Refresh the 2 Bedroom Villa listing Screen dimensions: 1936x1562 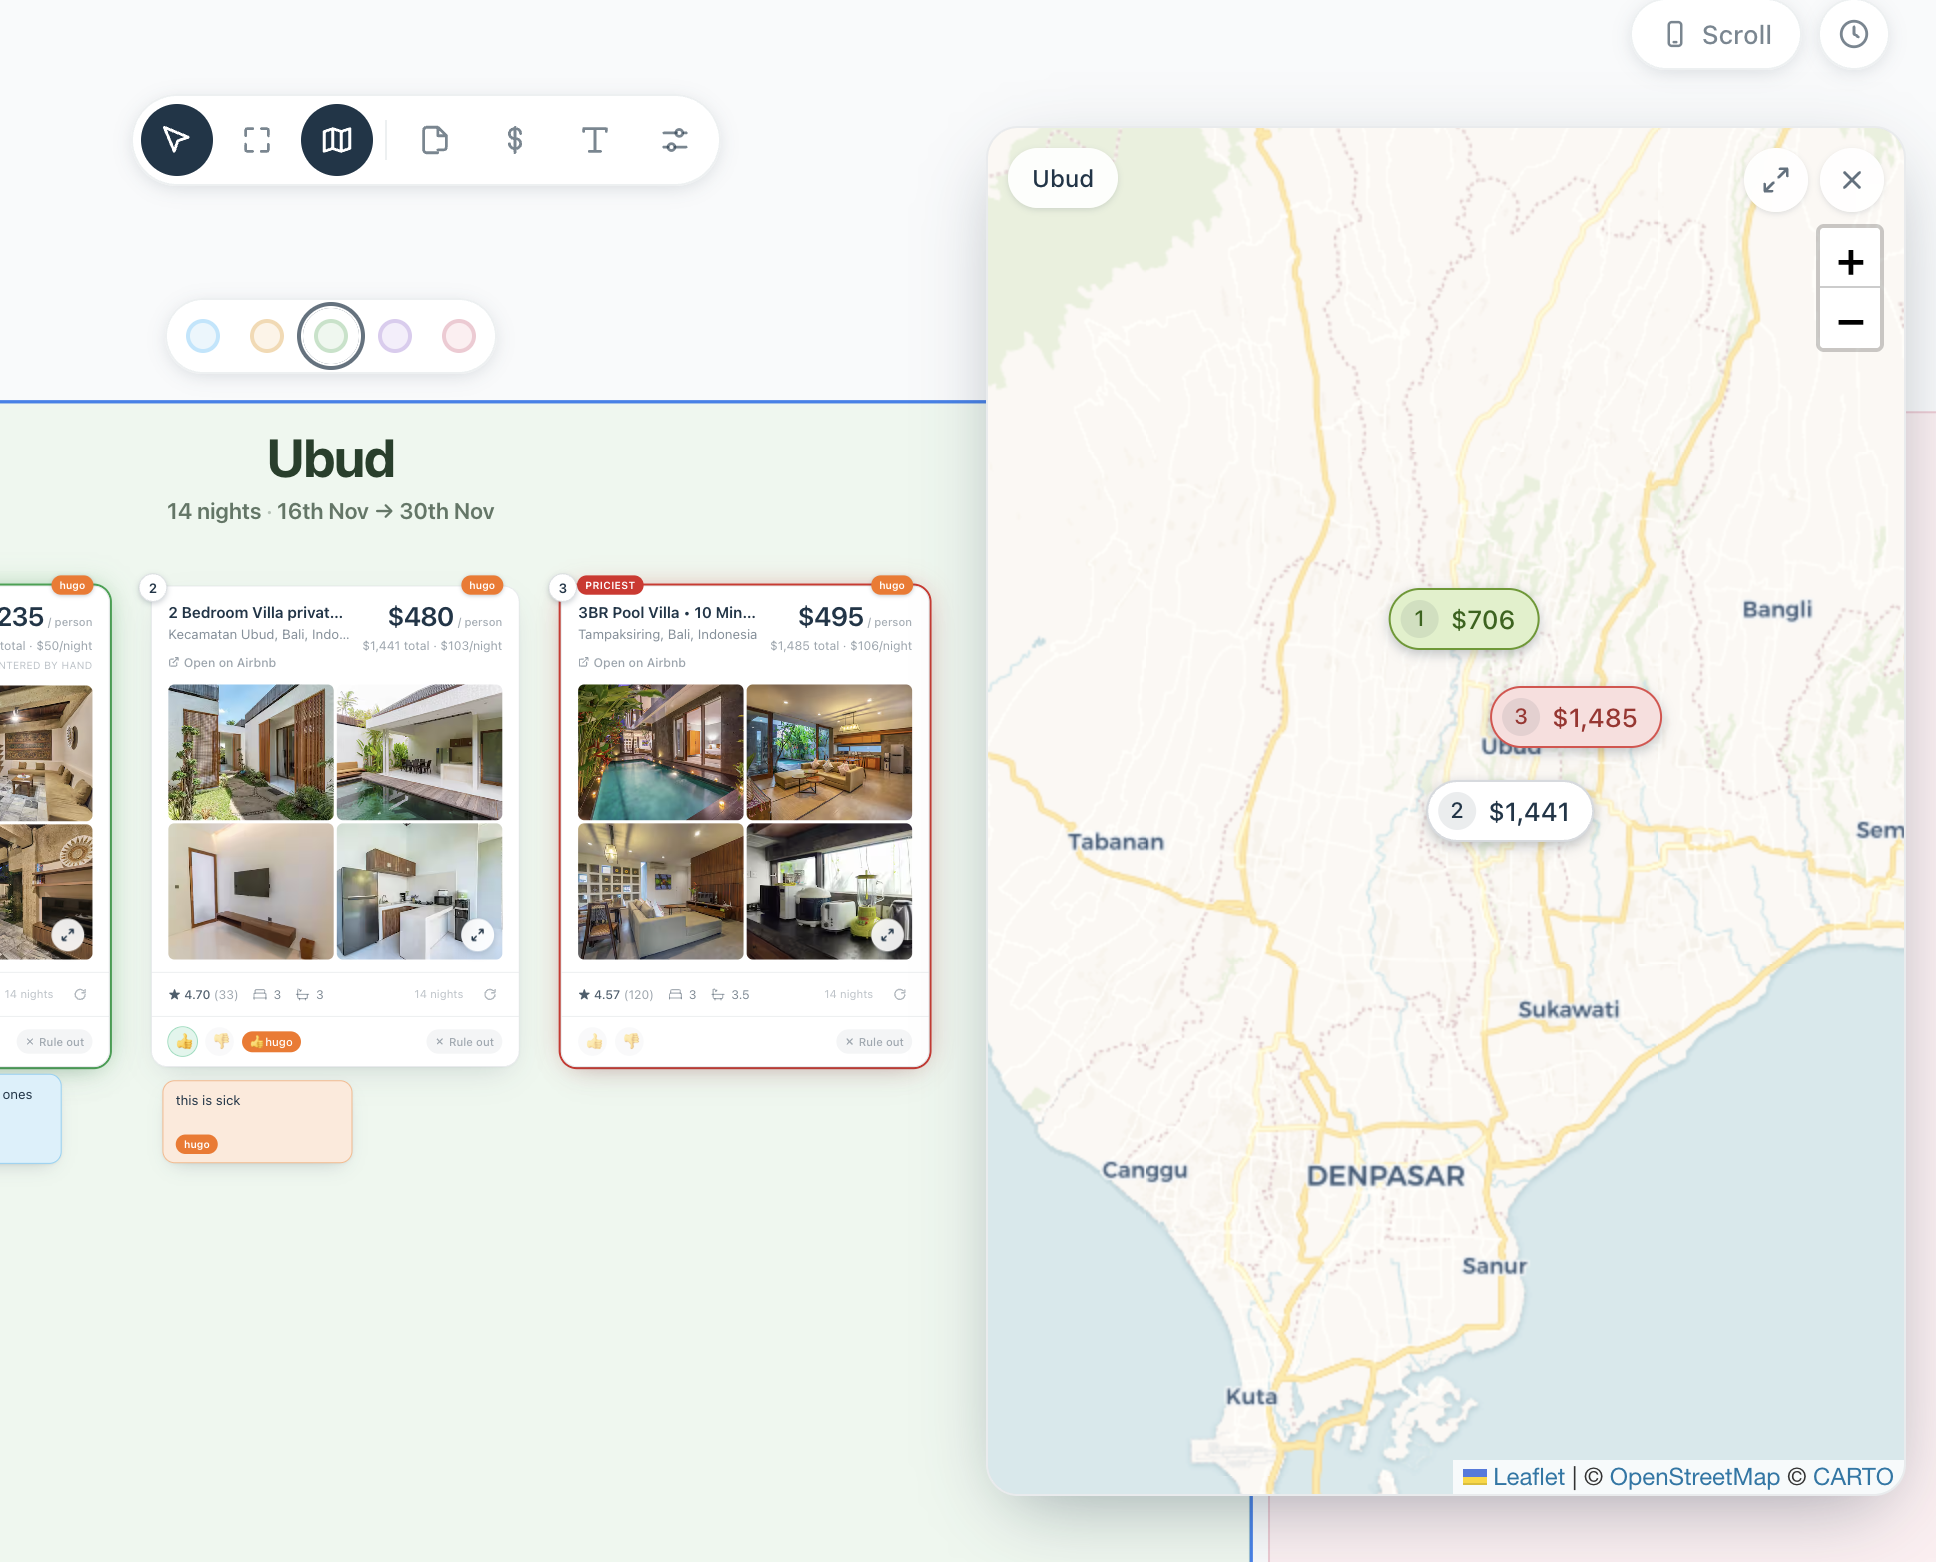490,994
